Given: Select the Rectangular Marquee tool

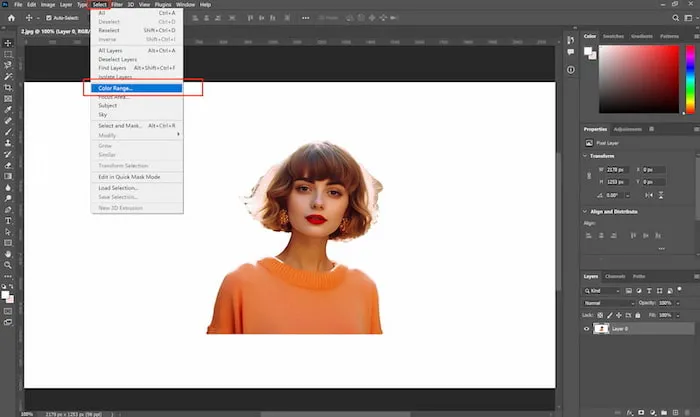Looking at the screenshot, I should pyautogui.click(x=8, y=54).
